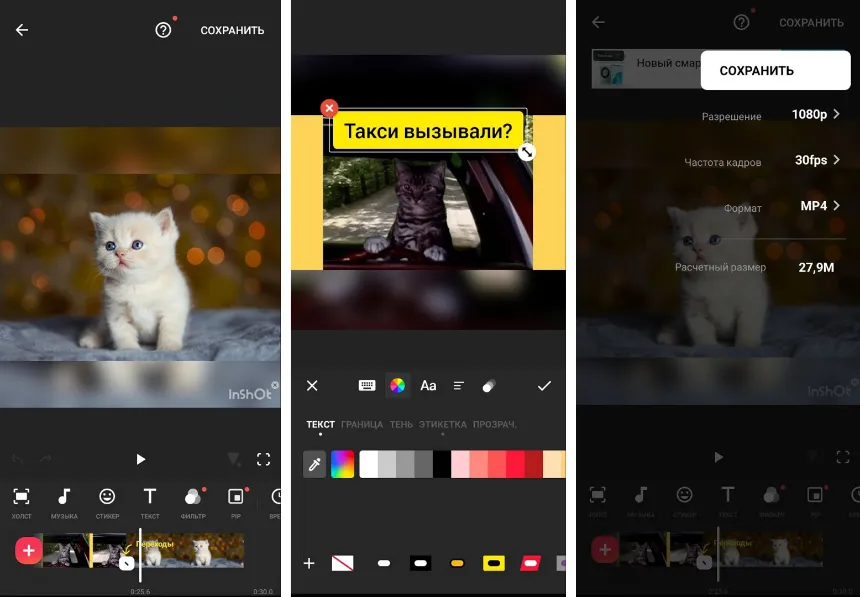Undo the last edit in left screen
The image size is (860, 597).
coord(17,459)
